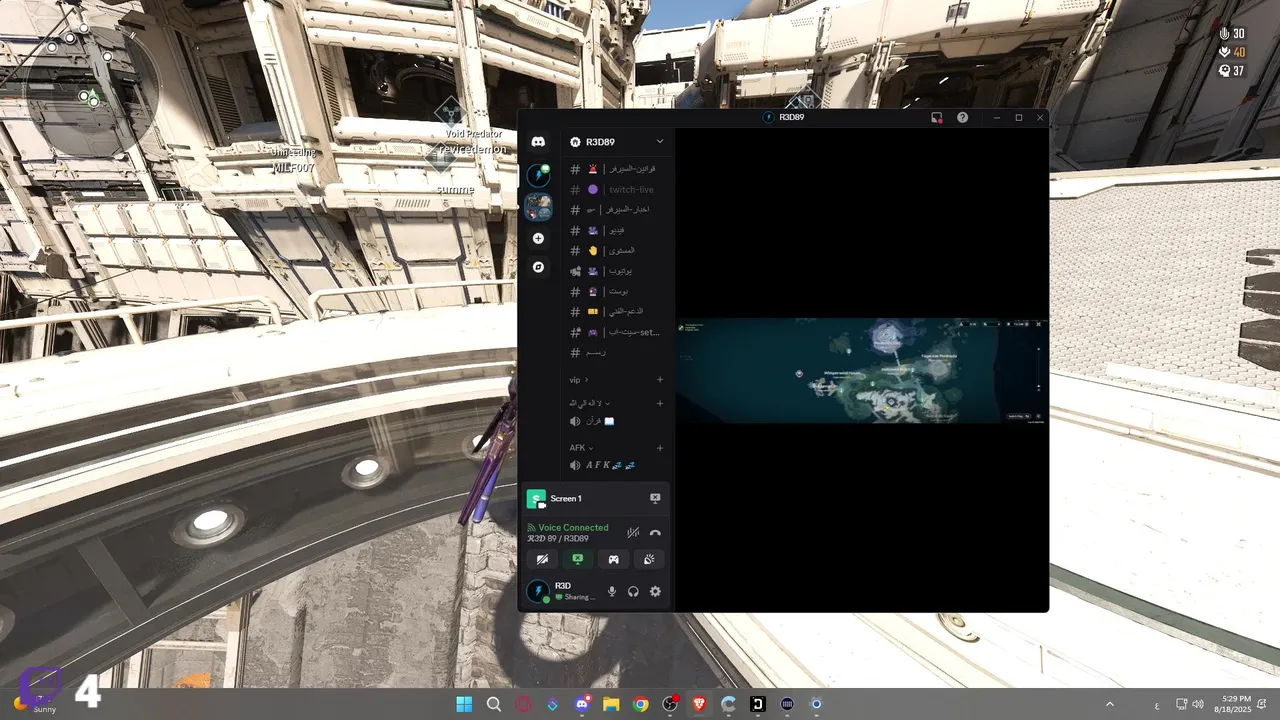Toggle noise suppression icon
The width and height of the screenshot is (1280, 720).
point(632,533)
